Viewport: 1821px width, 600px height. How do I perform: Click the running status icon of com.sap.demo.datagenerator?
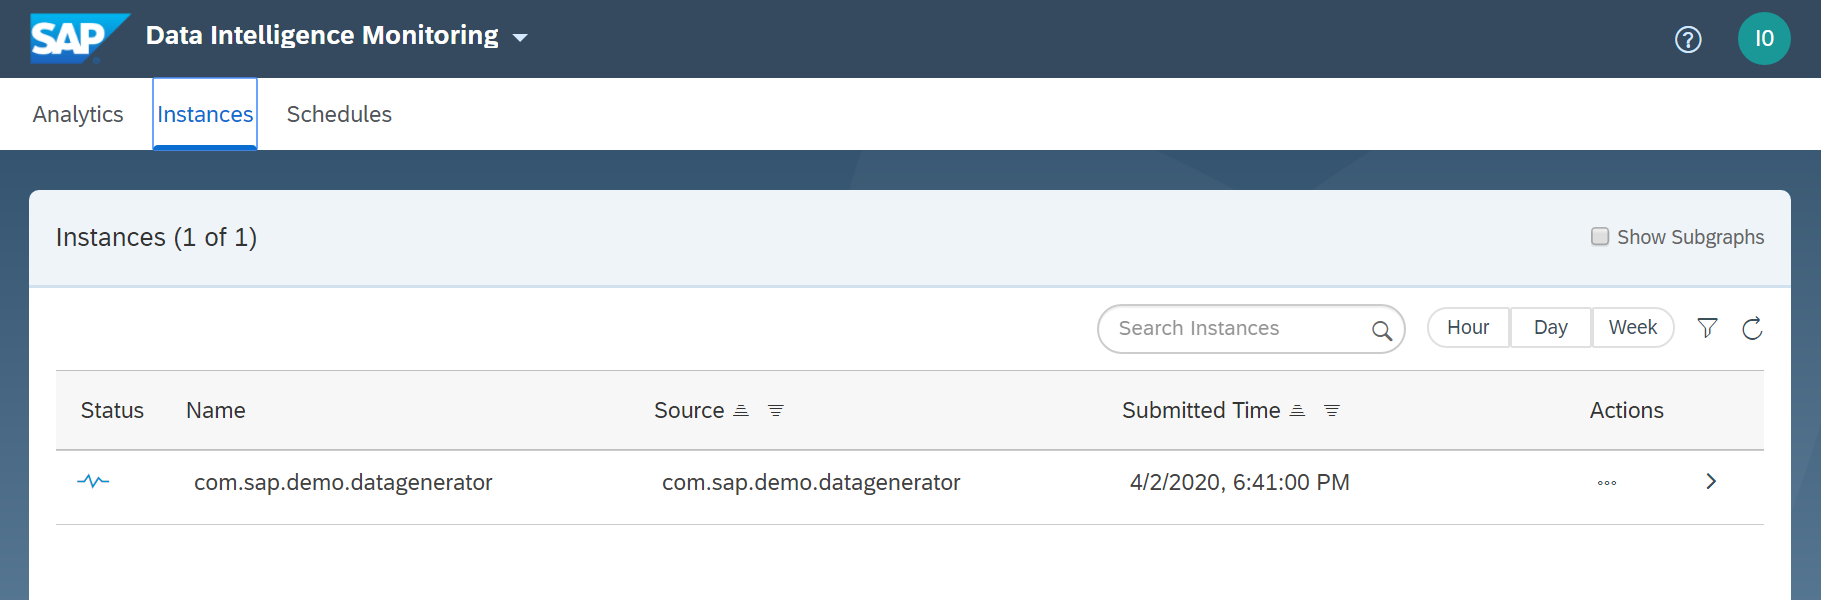click(93, 481)
